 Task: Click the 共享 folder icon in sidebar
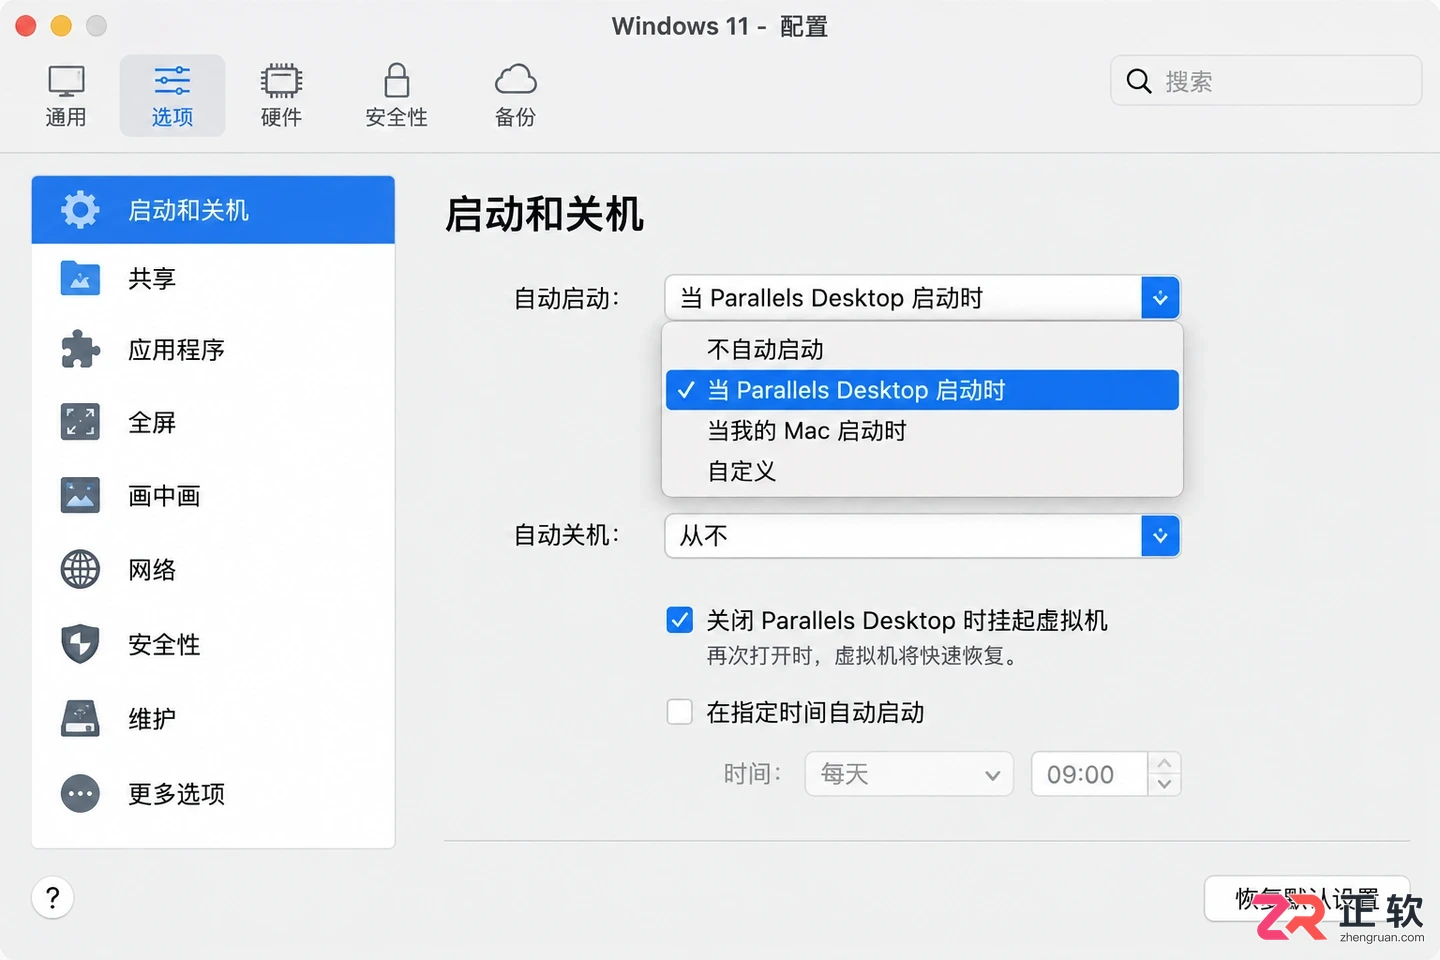pyautogui.click(x=80, y=278)
